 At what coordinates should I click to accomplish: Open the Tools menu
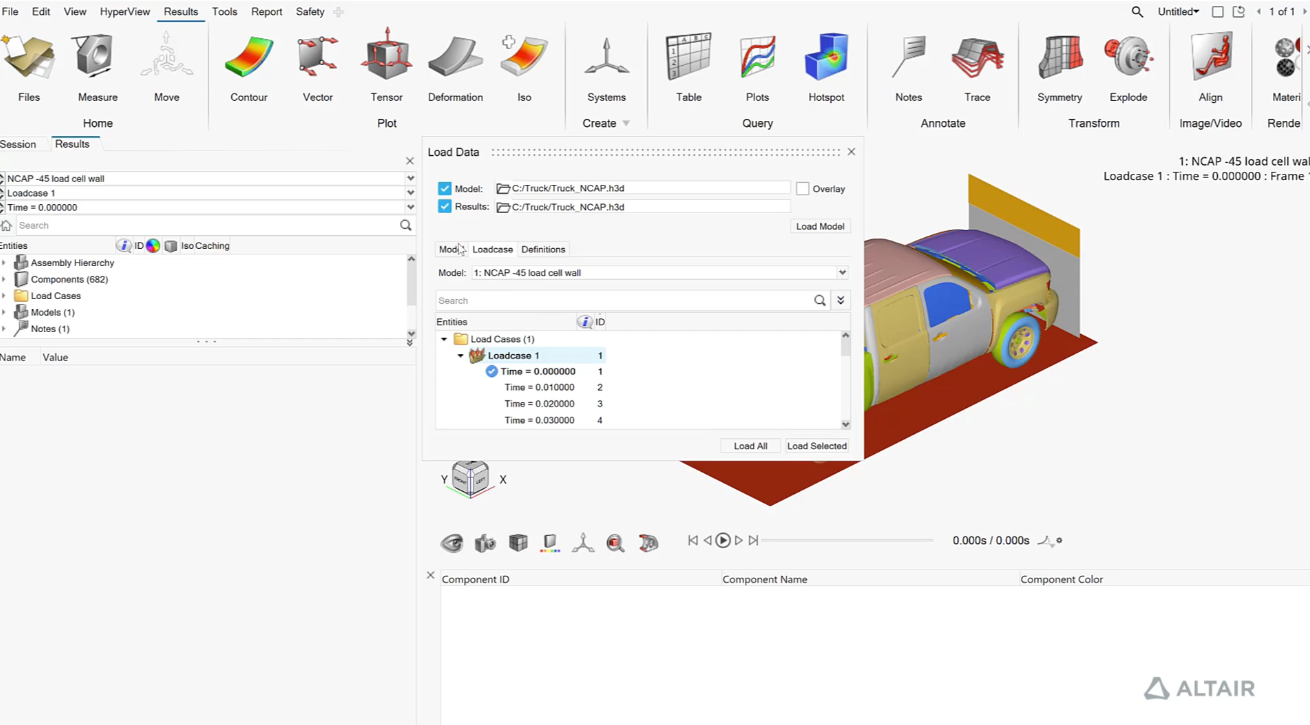coord(224,12)
